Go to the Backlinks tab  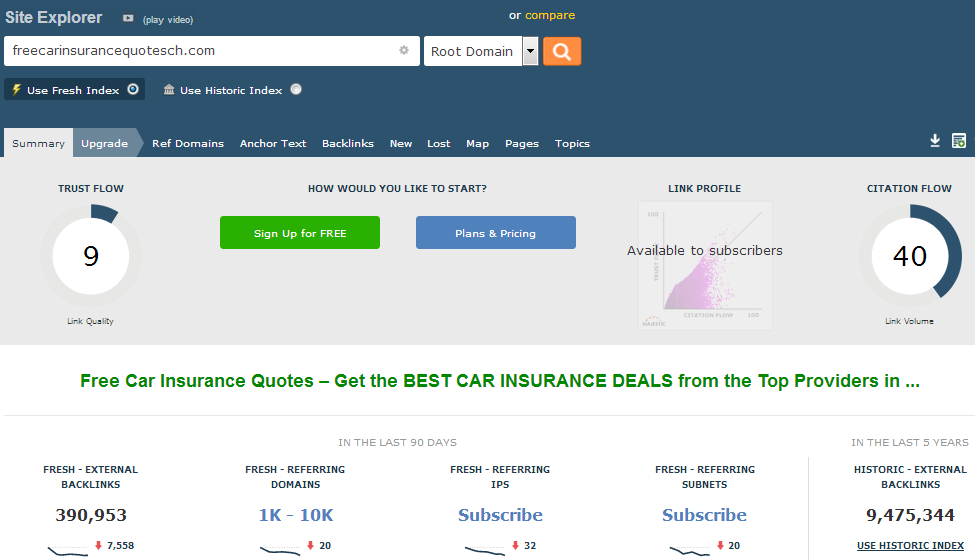(x=348, y=144)
